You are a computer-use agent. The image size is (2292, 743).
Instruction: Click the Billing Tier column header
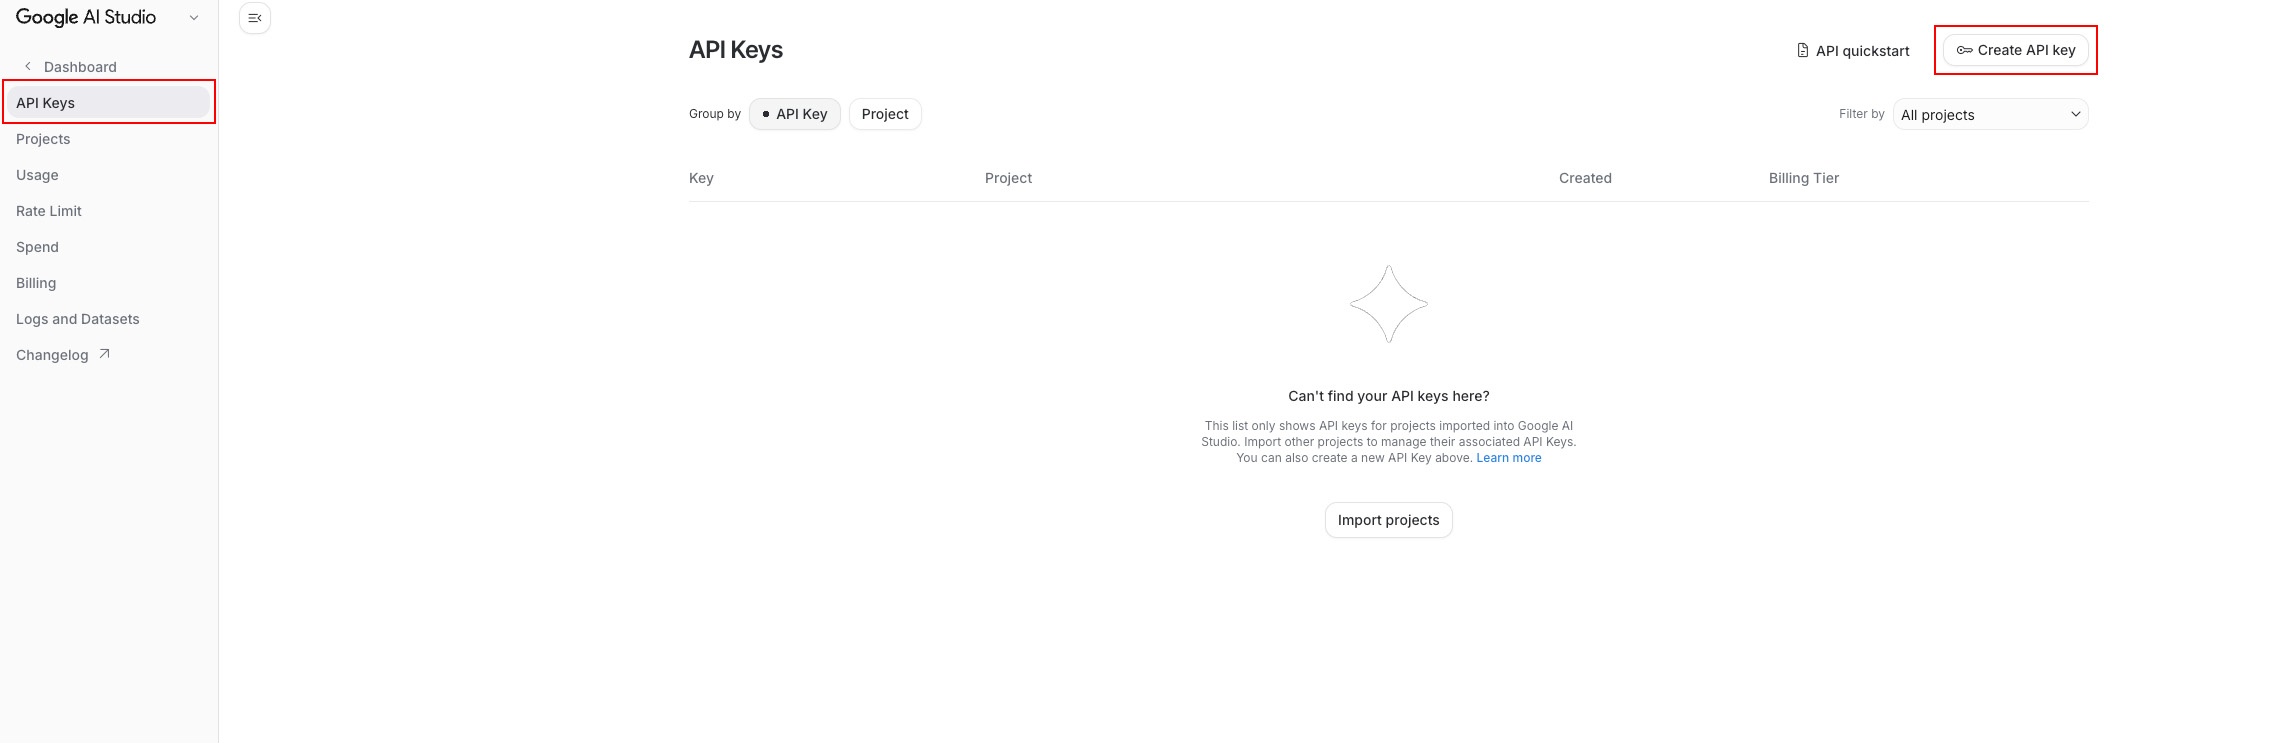click(1804, 178)
